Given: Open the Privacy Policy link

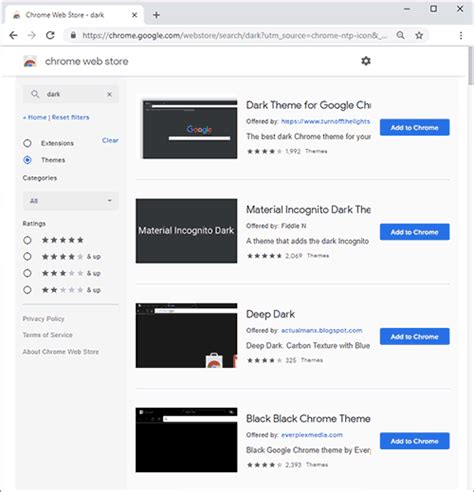Looking at the screenshot, I should [43, 319].
